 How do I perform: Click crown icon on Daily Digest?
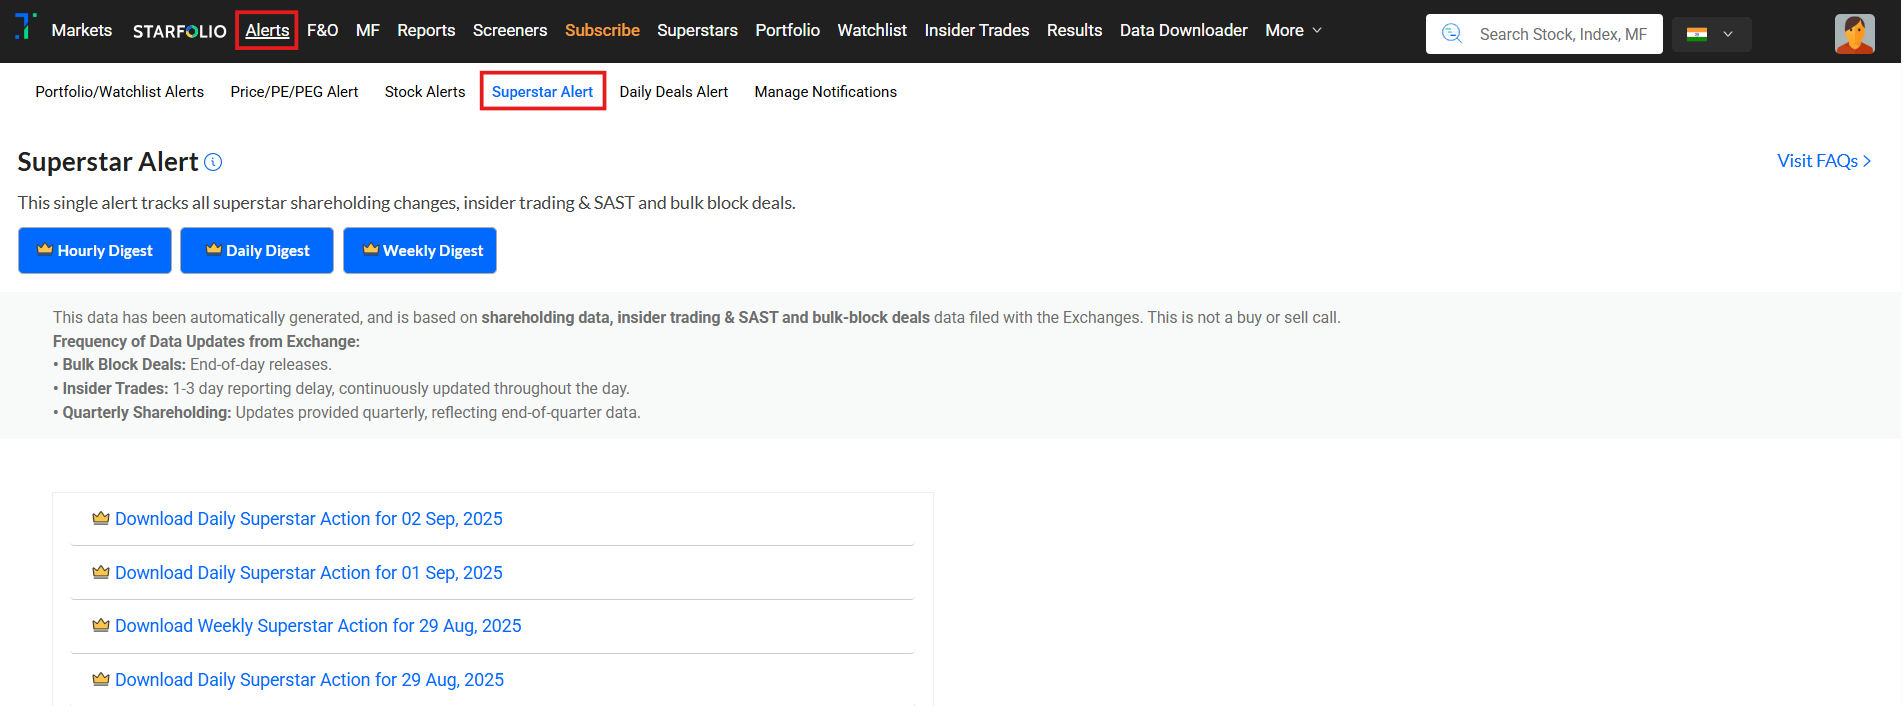[x=214, y=250]
